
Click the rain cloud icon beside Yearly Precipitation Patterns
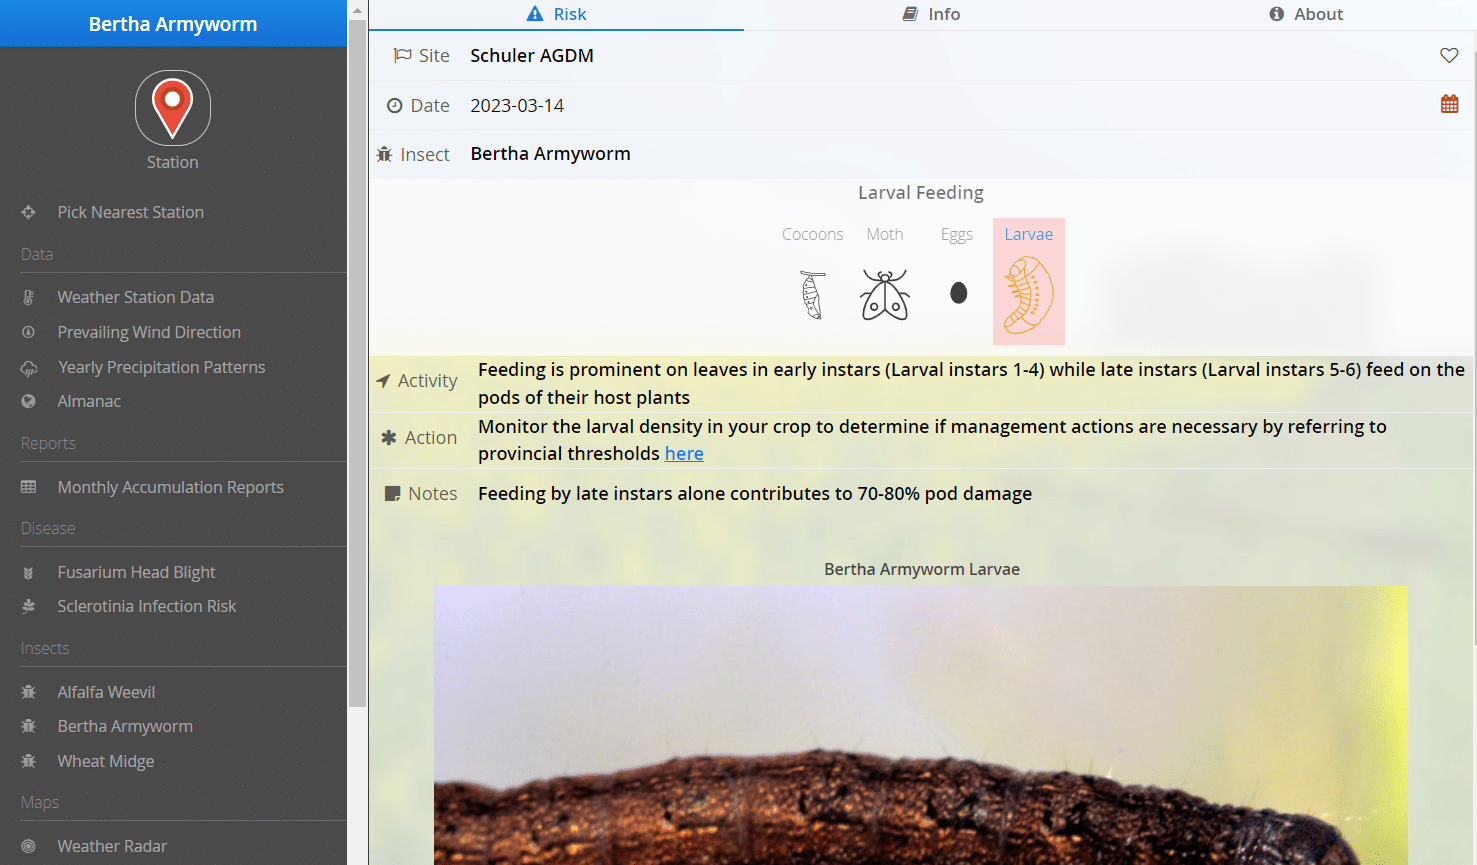tap(28, 368)
